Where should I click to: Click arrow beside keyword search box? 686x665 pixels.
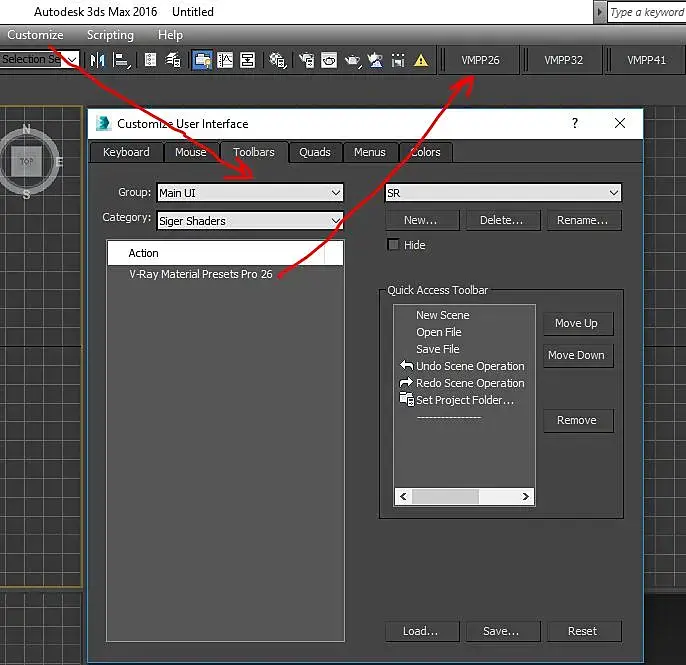coord(599,12)
